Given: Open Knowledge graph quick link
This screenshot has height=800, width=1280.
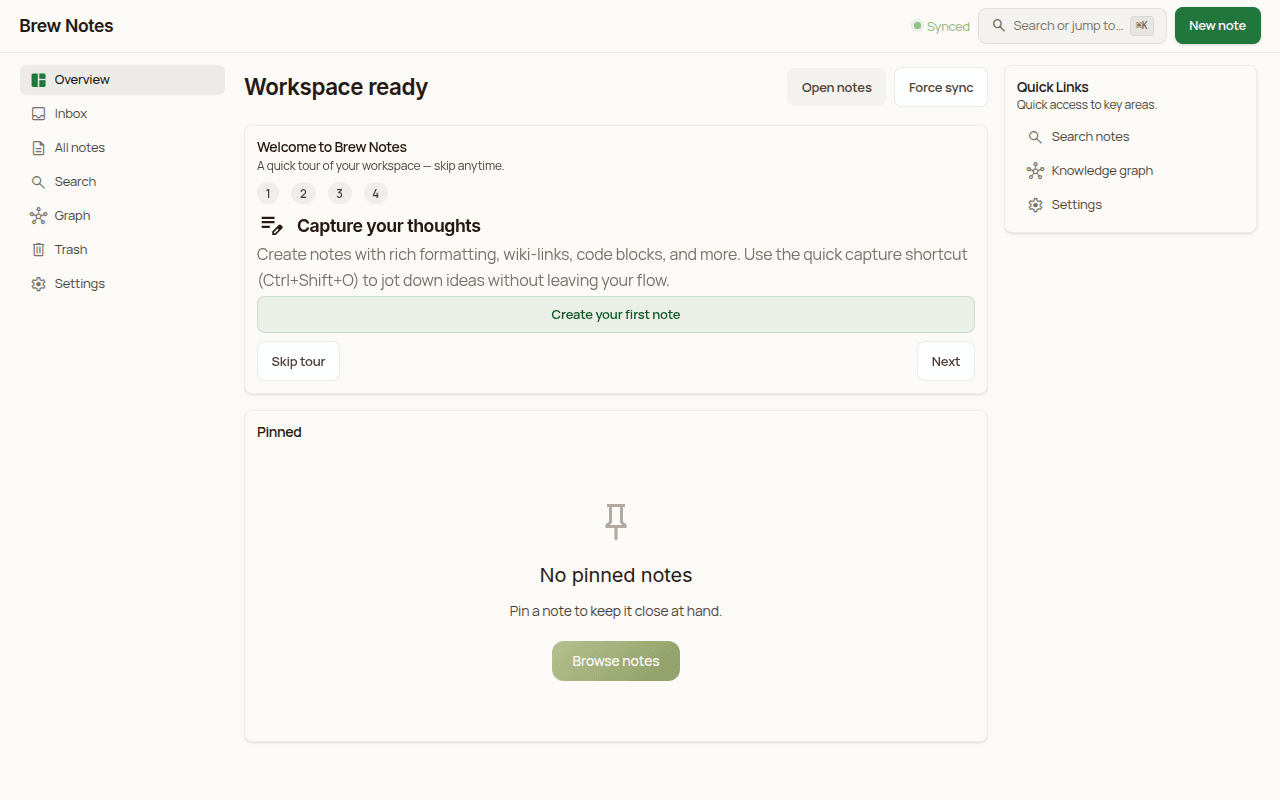Looking at the screenshot, I should 1130,171.
